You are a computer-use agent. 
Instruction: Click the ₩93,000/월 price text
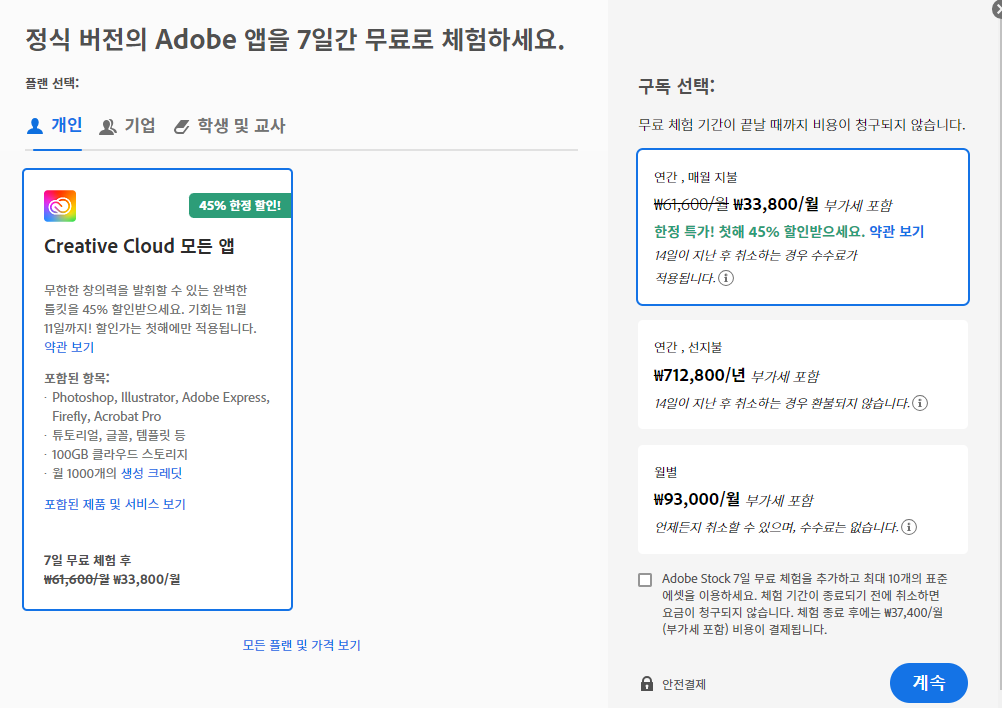[697, 499]
